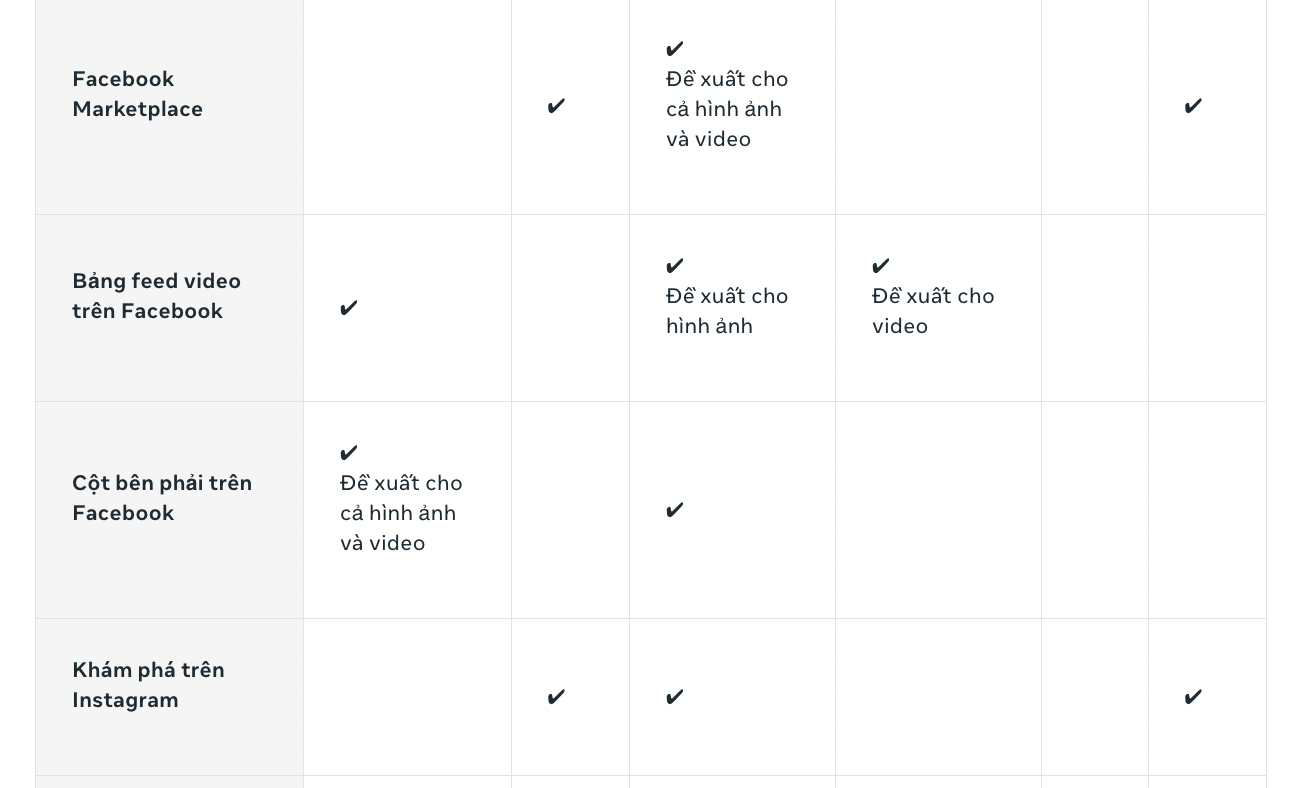Click checkmark in Facebook Marketplace last column
The image size is (1298, 788).
click(x=1192, y=106)
